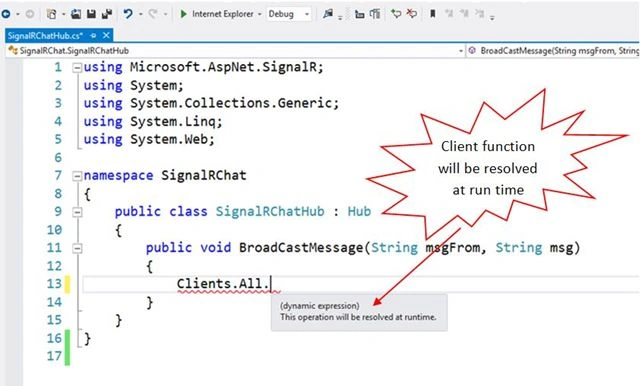Click 'System.Collections.Generic' in line 3
This screenshot has height=386, width=640.
pyautogui.click(x=231, y=103)
